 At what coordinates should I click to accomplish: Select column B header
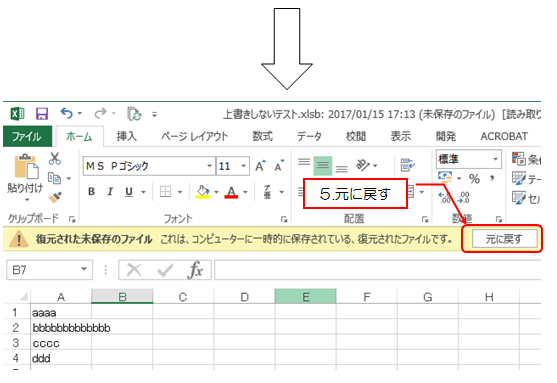pos(122,297)
